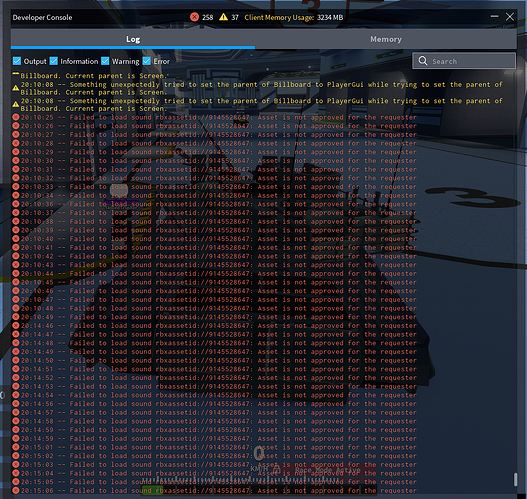This screenshot has width=527, height=499.
Task: Click error icon beside 20:10:43 entry
Action: click(15, 265)
